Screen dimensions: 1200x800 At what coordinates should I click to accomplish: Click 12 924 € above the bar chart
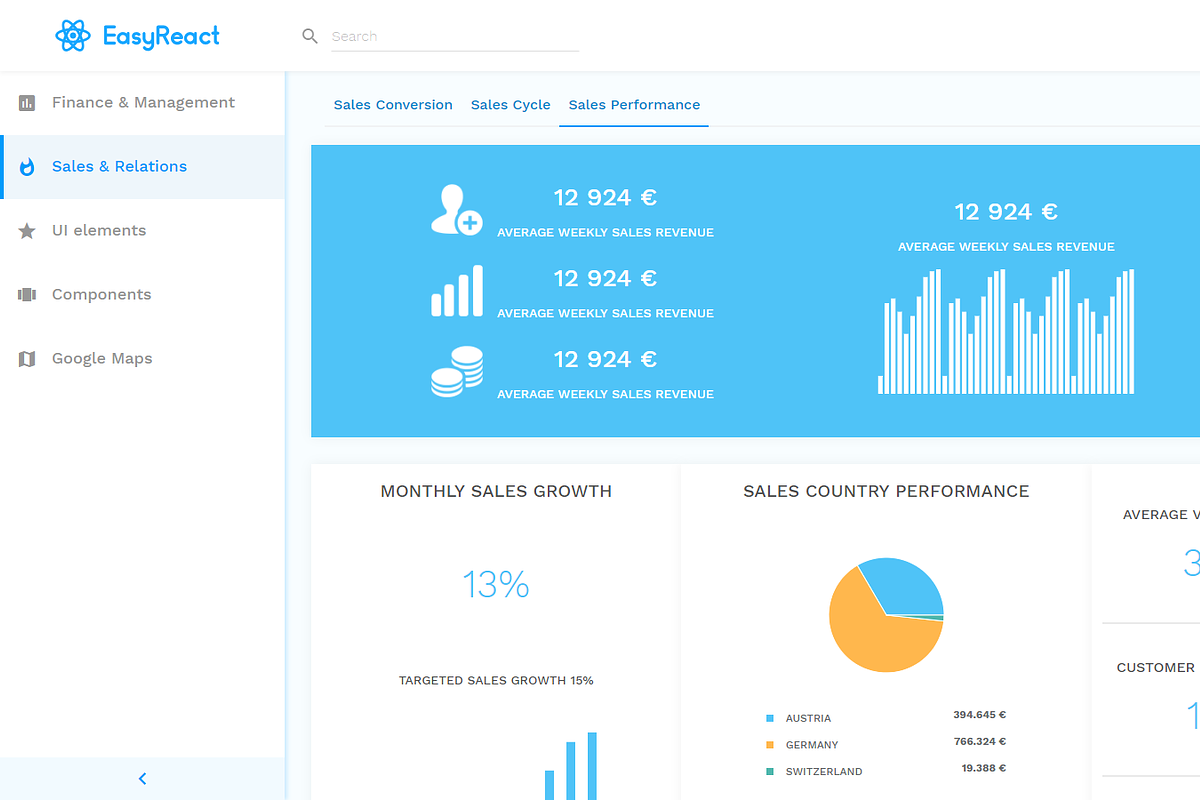[x=1006, y=212]
